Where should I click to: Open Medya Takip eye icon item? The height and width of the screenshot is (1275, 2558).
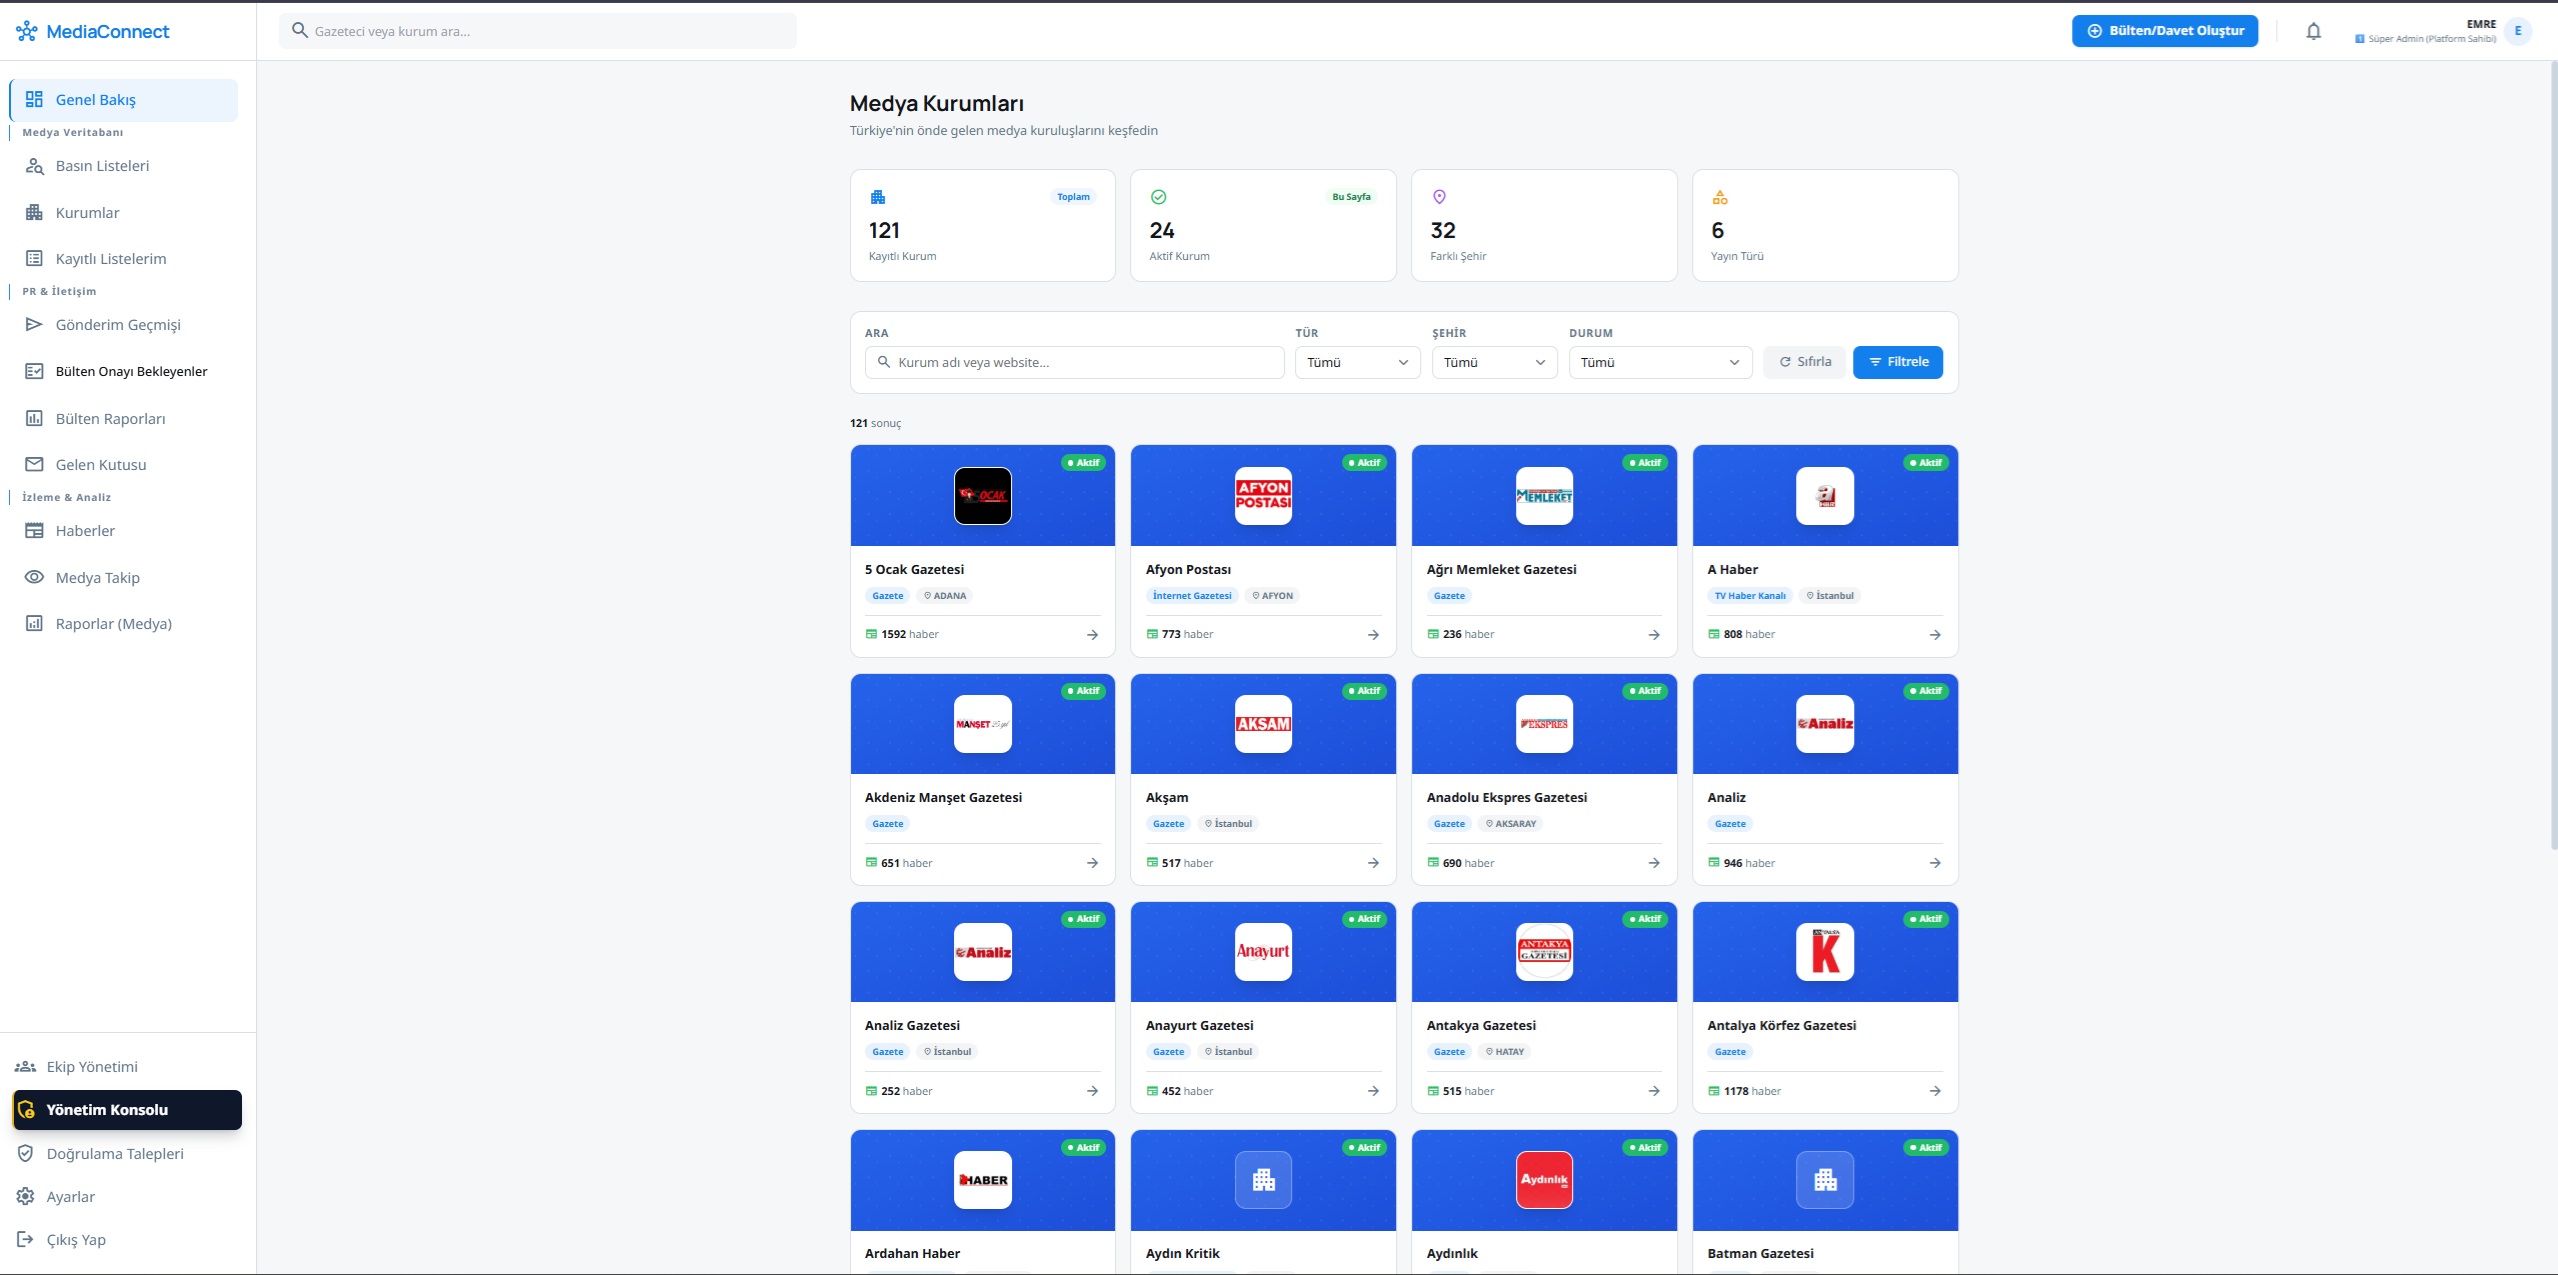pos(97,577)
